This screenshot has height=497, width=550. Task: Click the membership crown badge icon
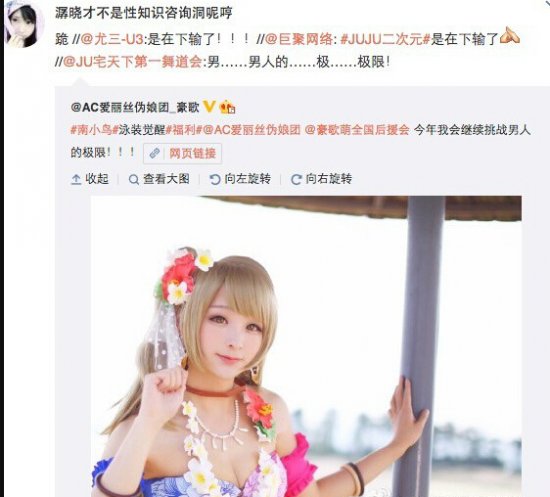pyautogui.click(x=227, y=107)
